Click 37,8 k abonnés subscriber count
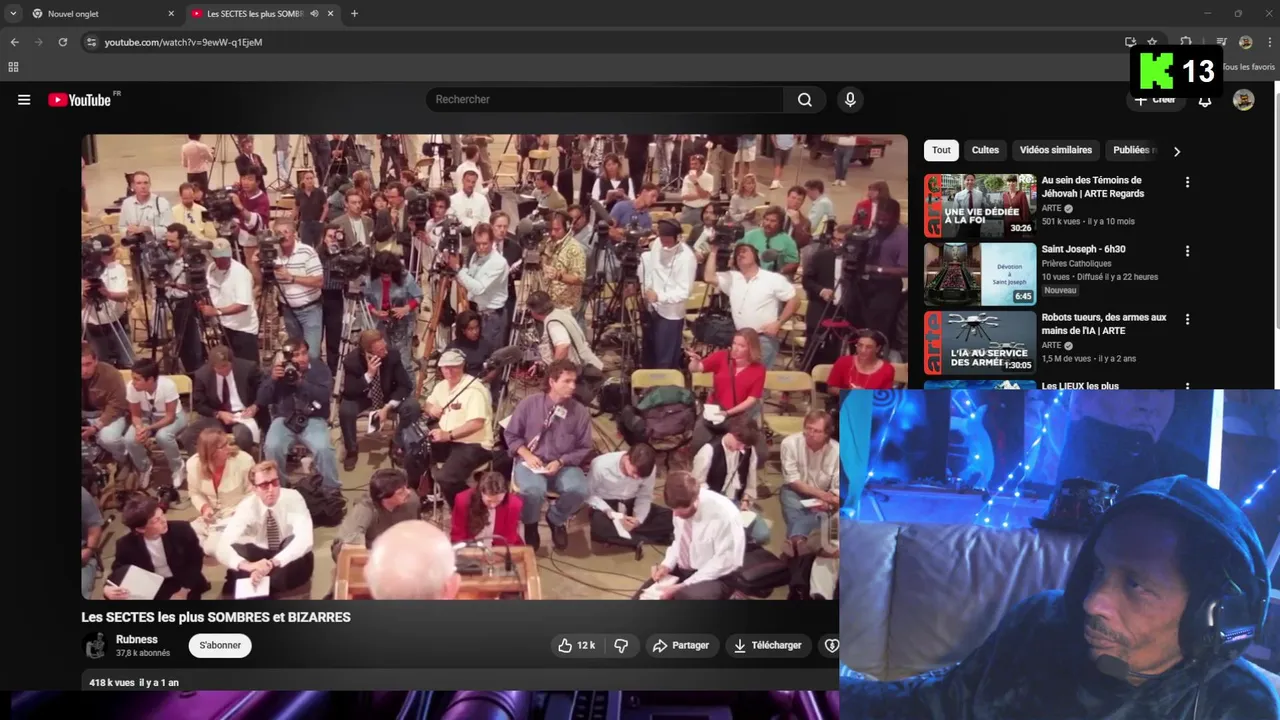The height and width of the screenshot is (720, 1280). (x=143, y=653)
